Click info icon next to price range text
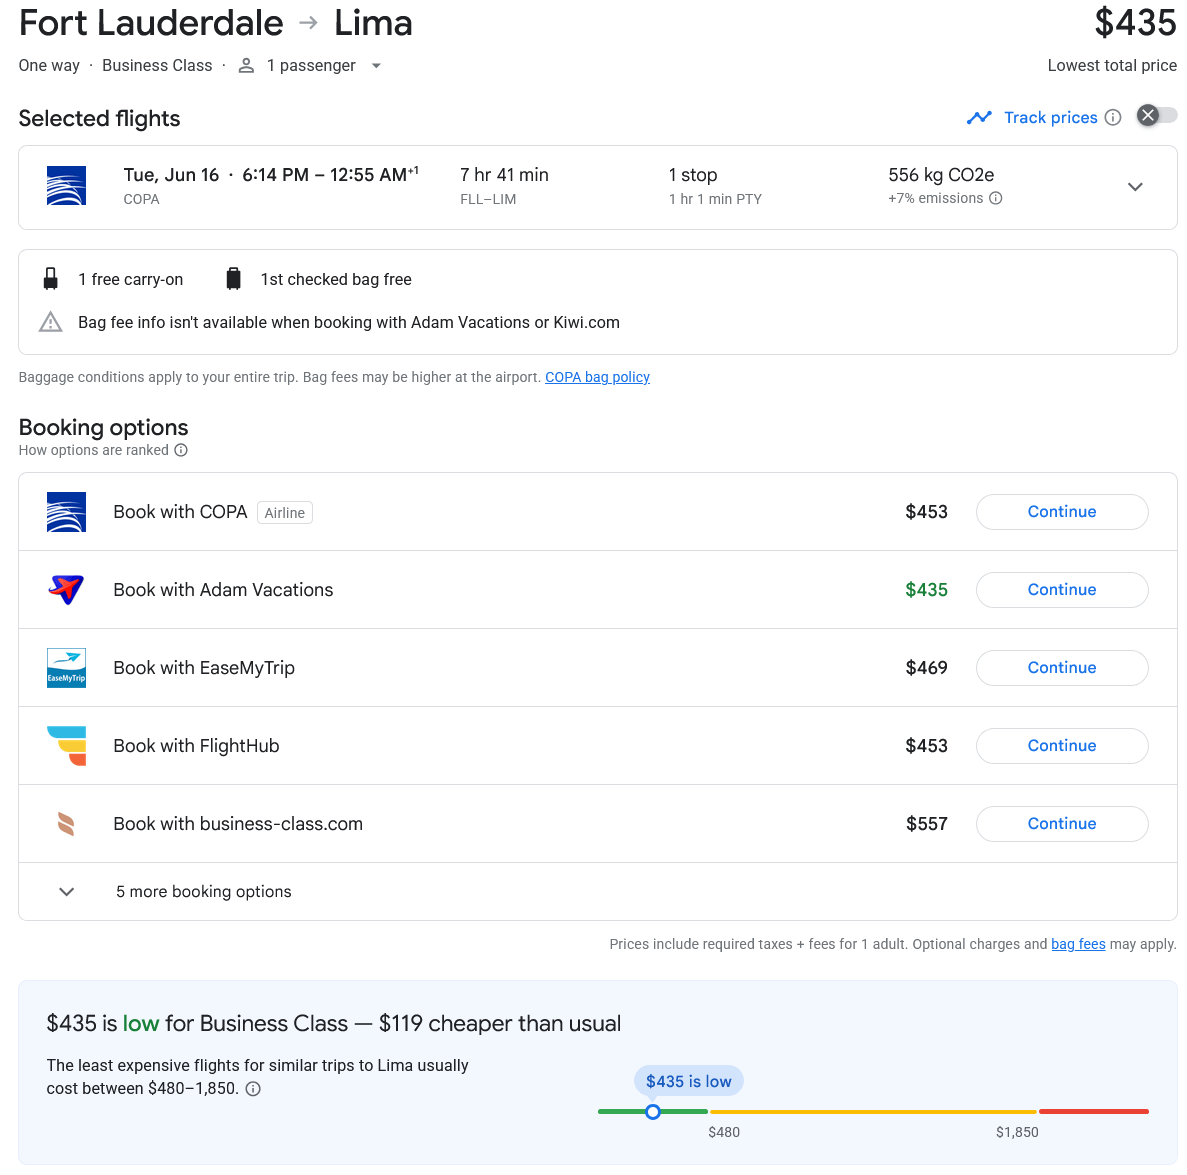 (x=253, y=1089)
